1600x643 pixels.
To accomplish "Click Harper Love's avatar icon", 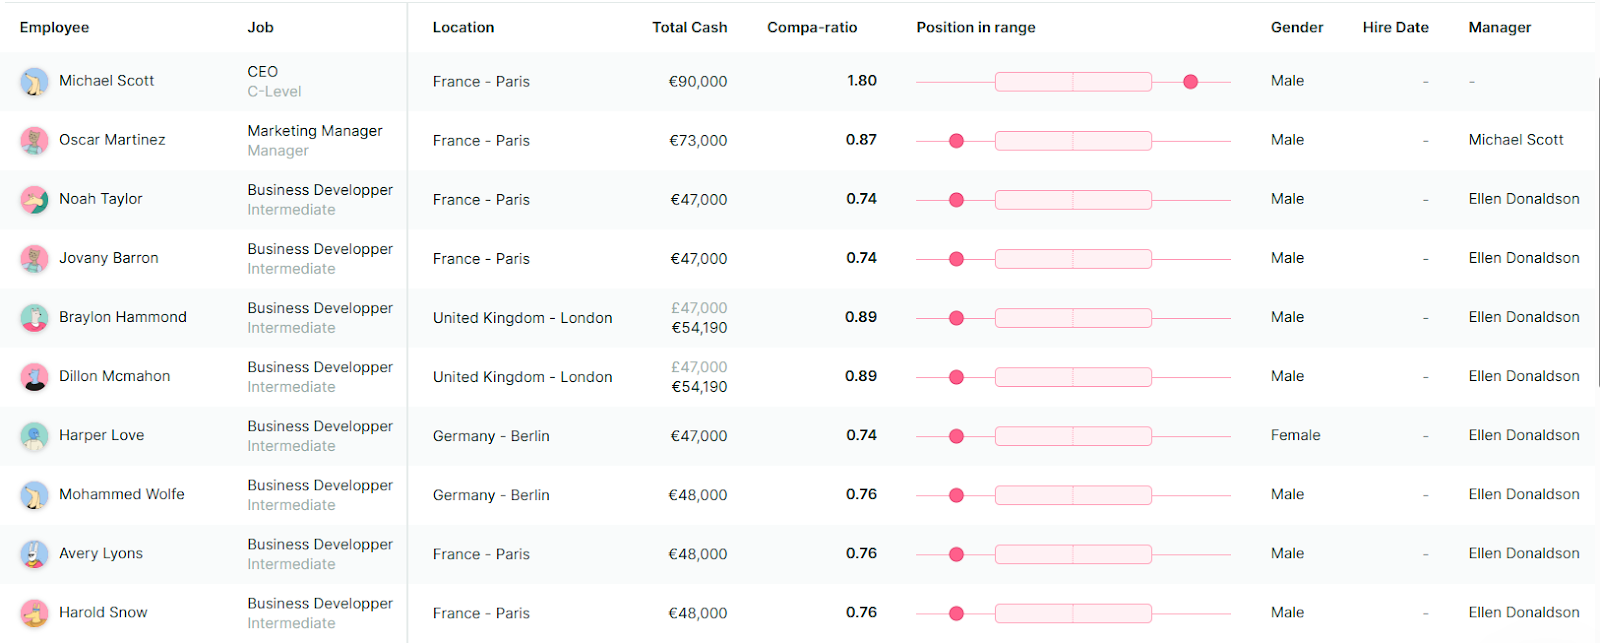I will click(x=34, y=436).
